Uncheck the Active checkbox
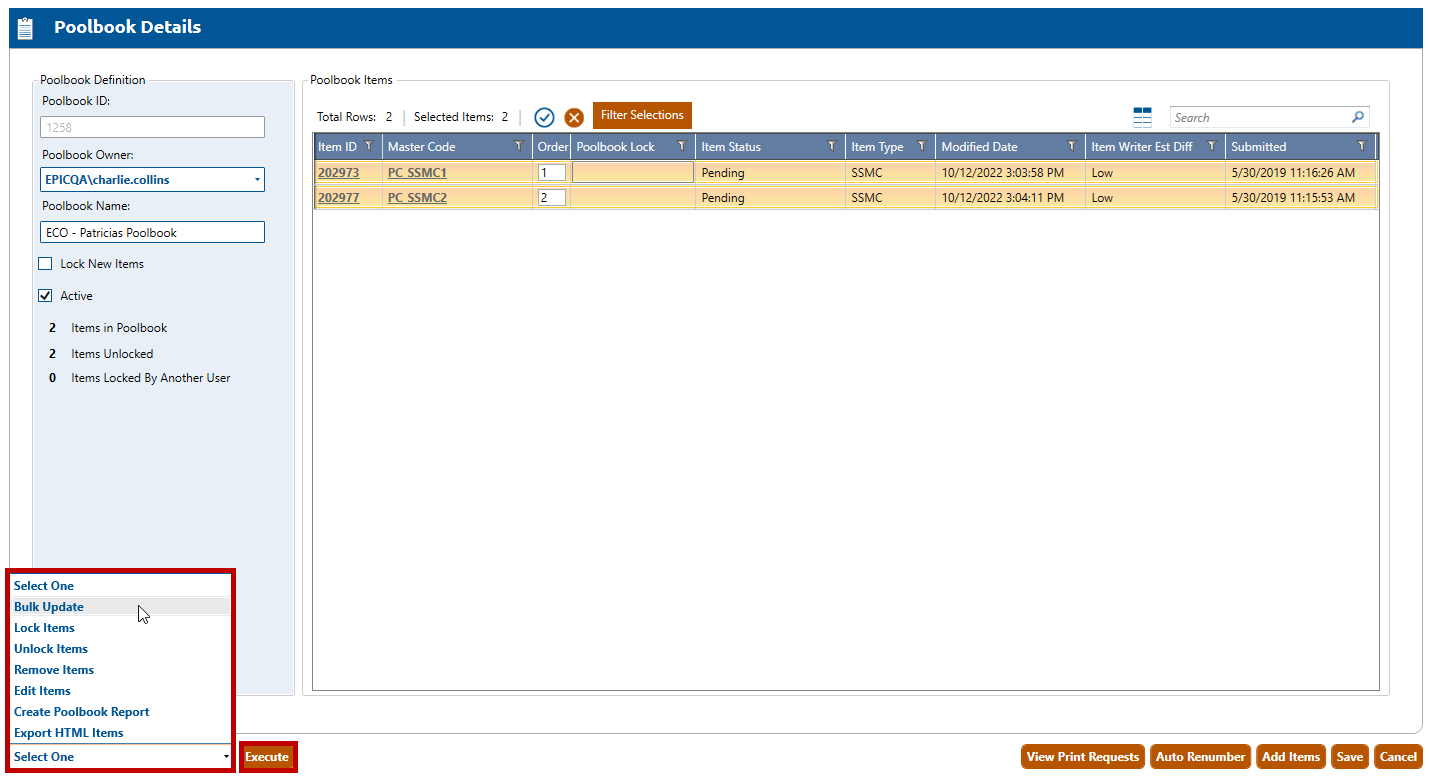 click(x=45, y=296)
